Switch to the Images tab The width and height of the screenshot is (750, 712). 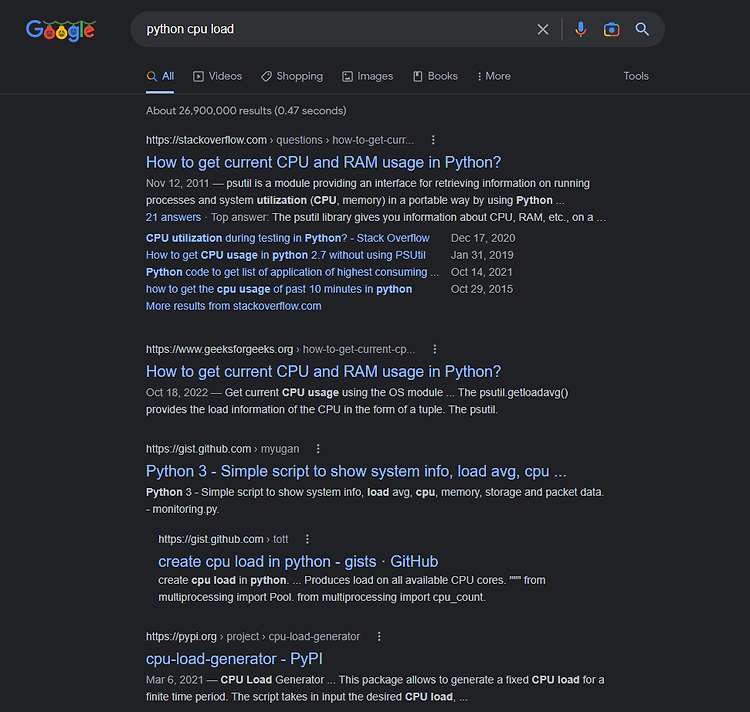(367, 77)
